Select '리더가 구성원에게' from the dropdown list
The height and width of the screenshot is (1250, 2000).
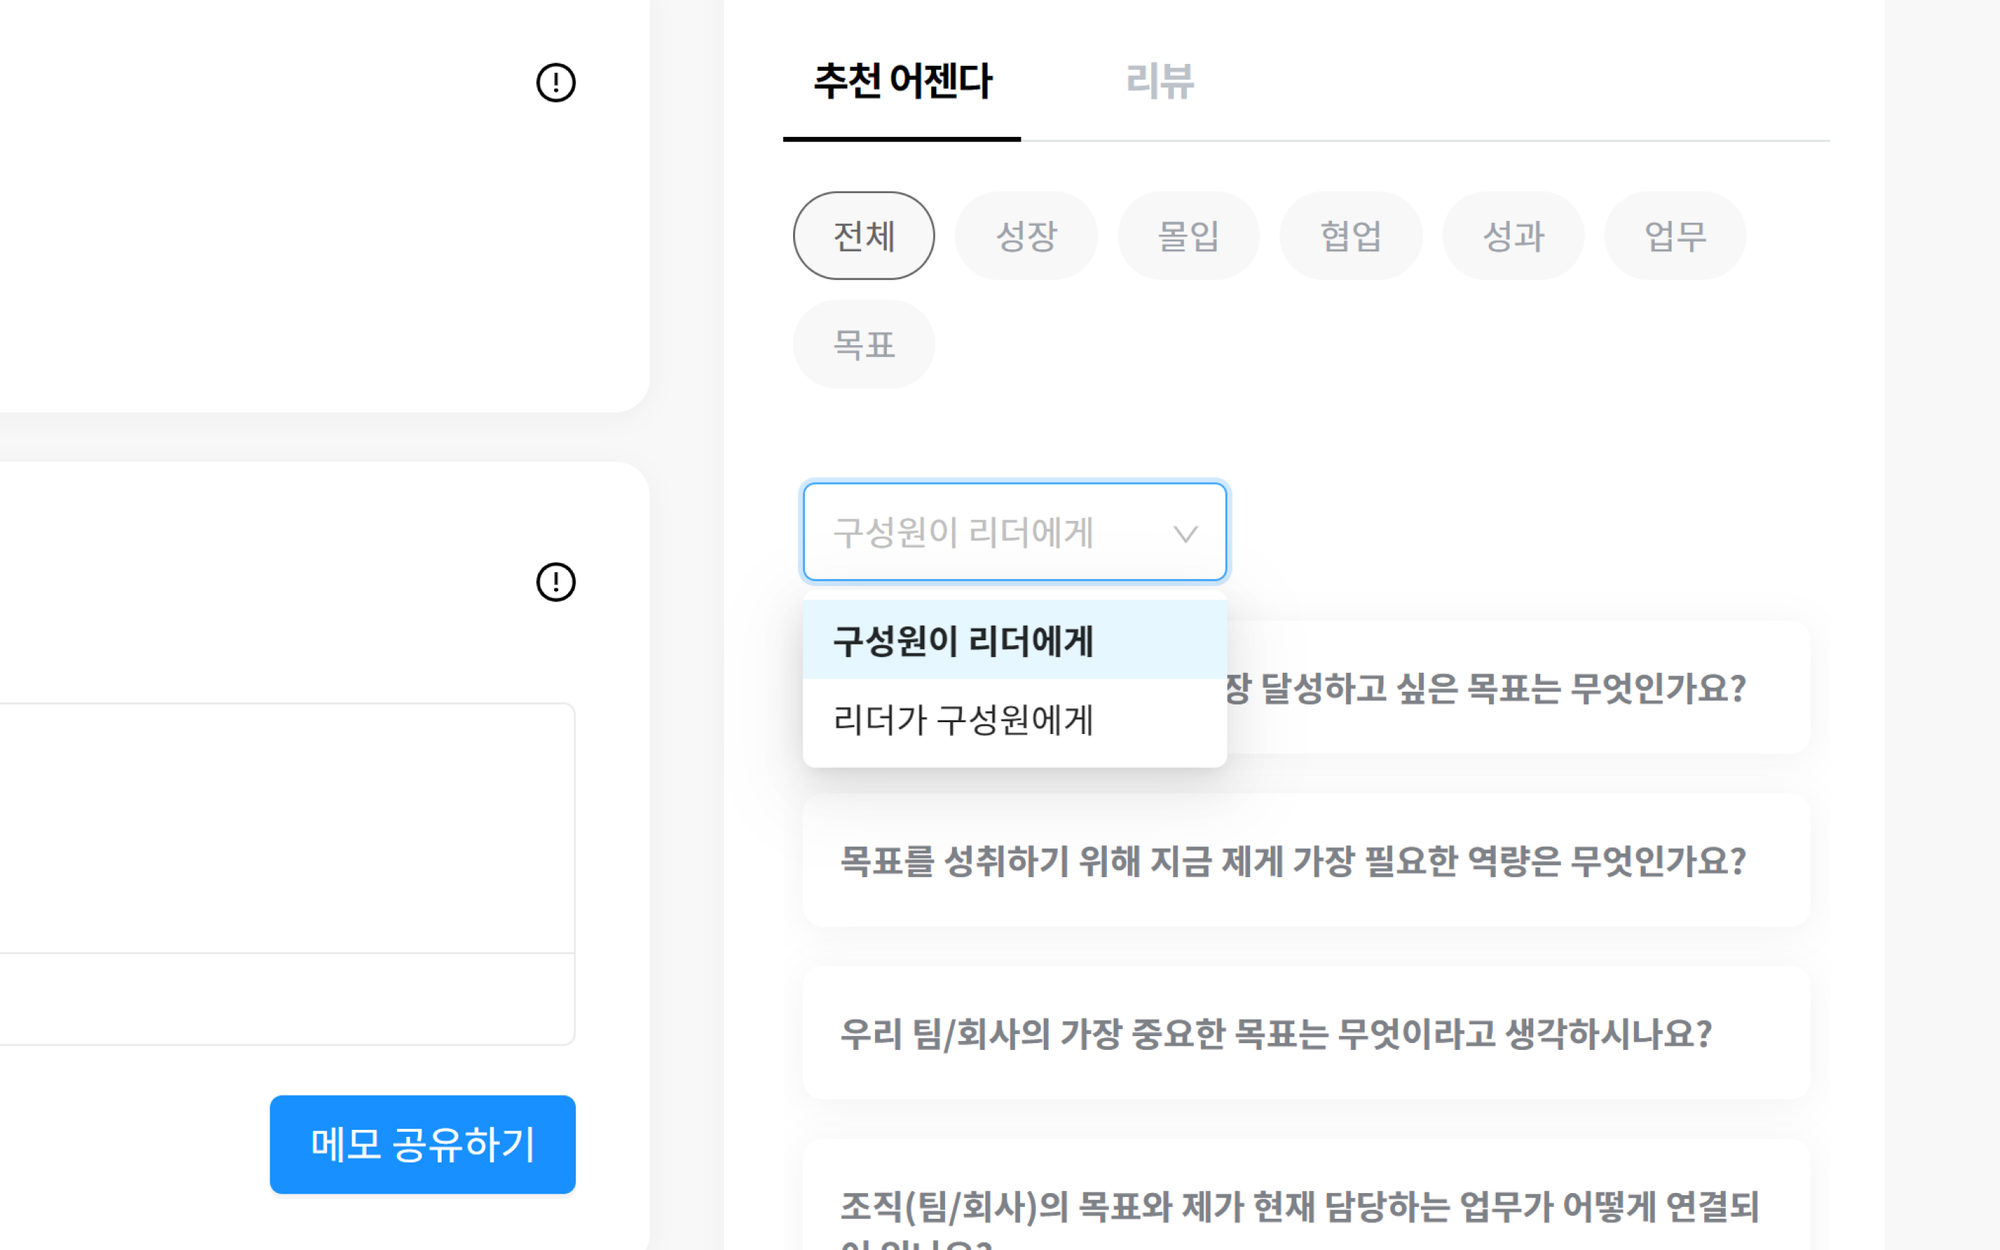(x=964, y=719)
